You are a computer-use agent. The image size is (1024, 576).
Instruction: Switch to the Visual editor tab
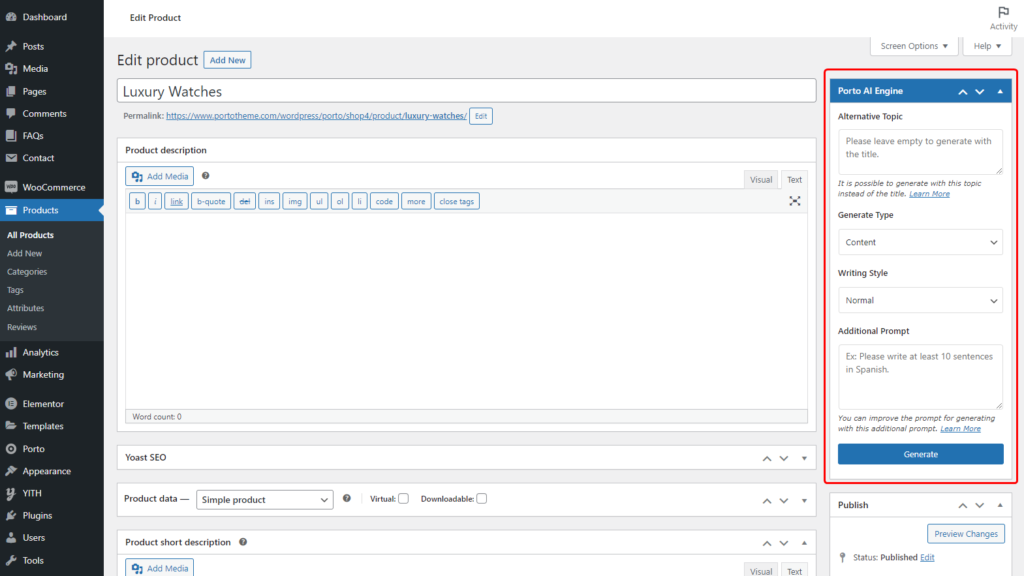pos(761,180)
